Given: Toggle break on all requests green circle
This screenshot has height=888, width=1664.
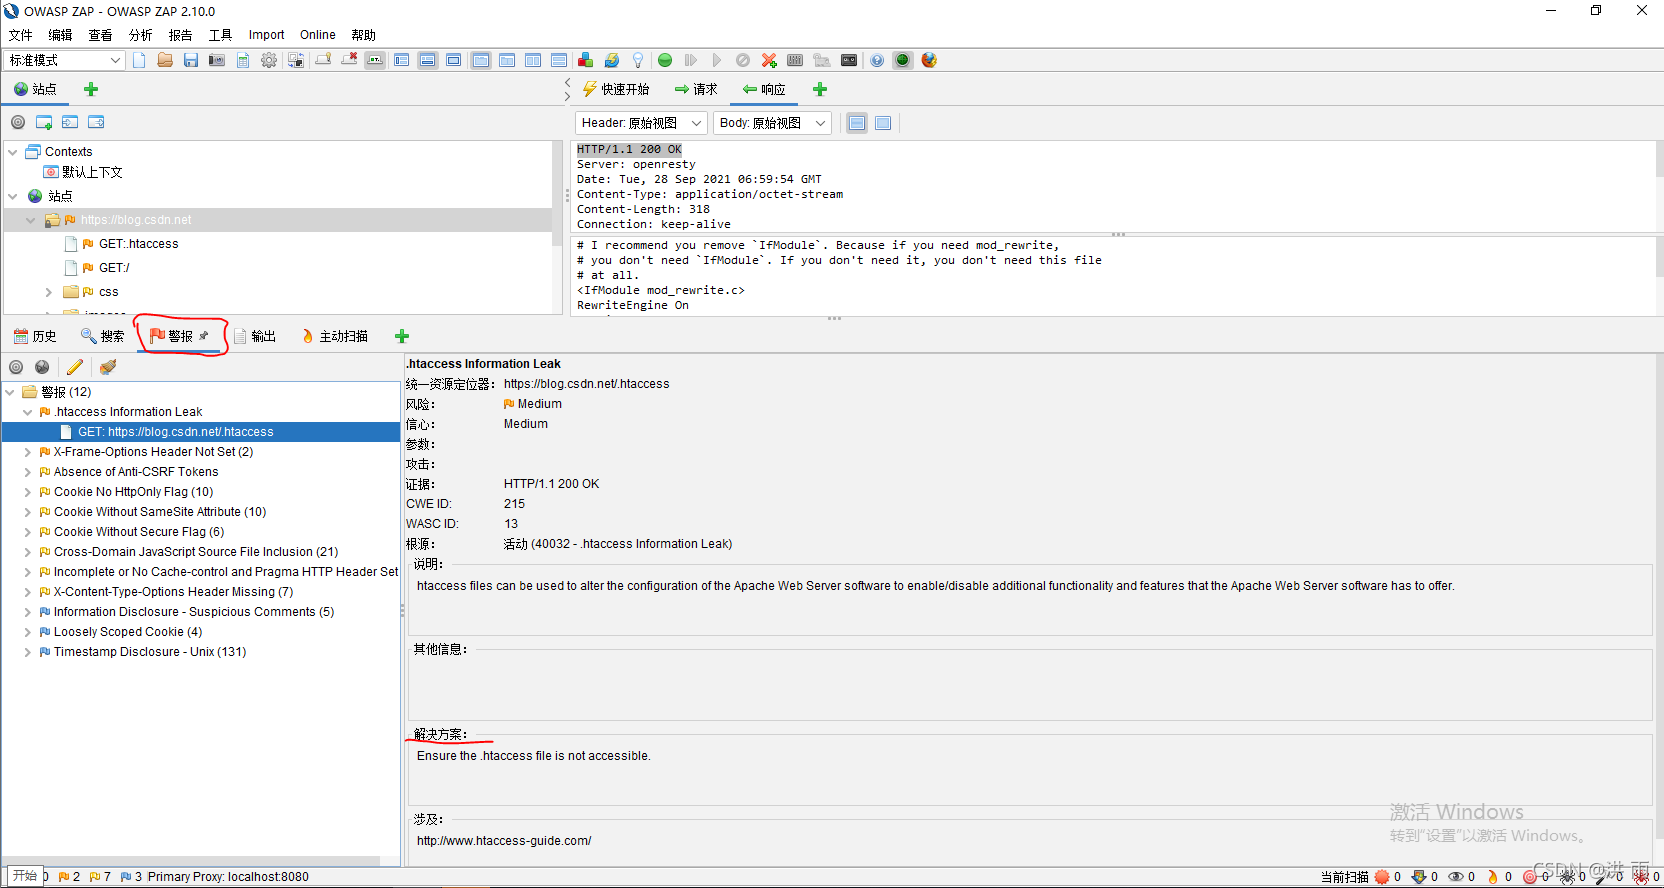Looking at the screenshot, I should (665, 60).
